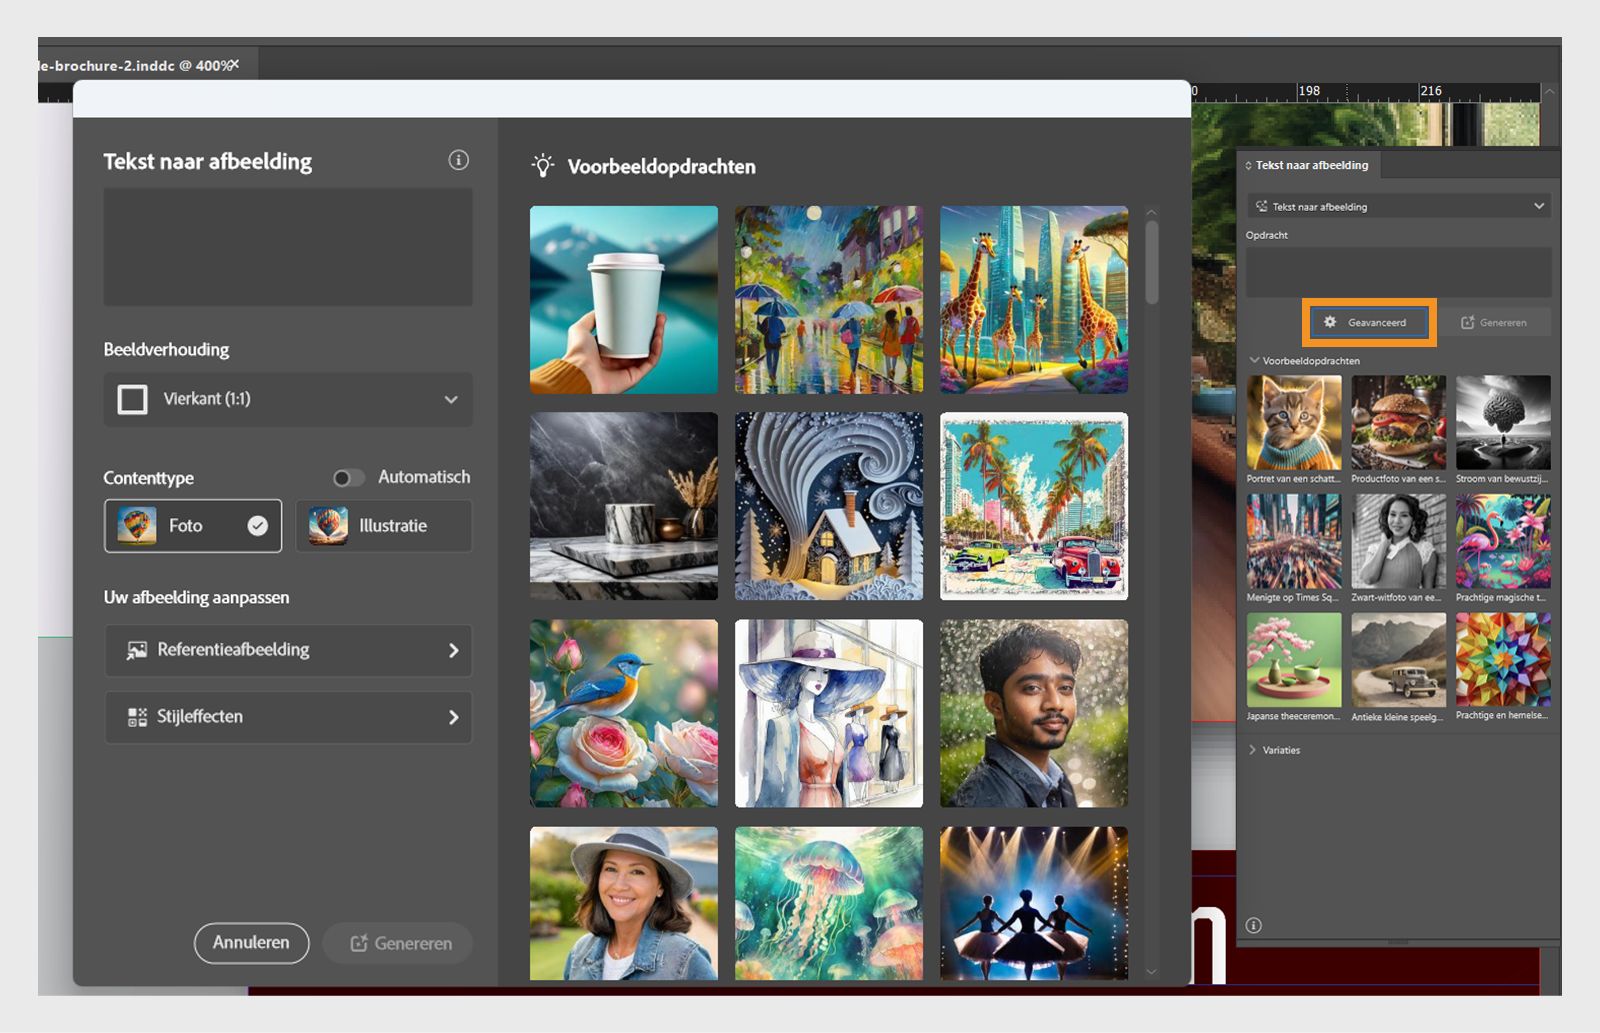This screenshot has width=1600, height=1033.
Task: Click the Contenttype label
Action: (148, 478)
